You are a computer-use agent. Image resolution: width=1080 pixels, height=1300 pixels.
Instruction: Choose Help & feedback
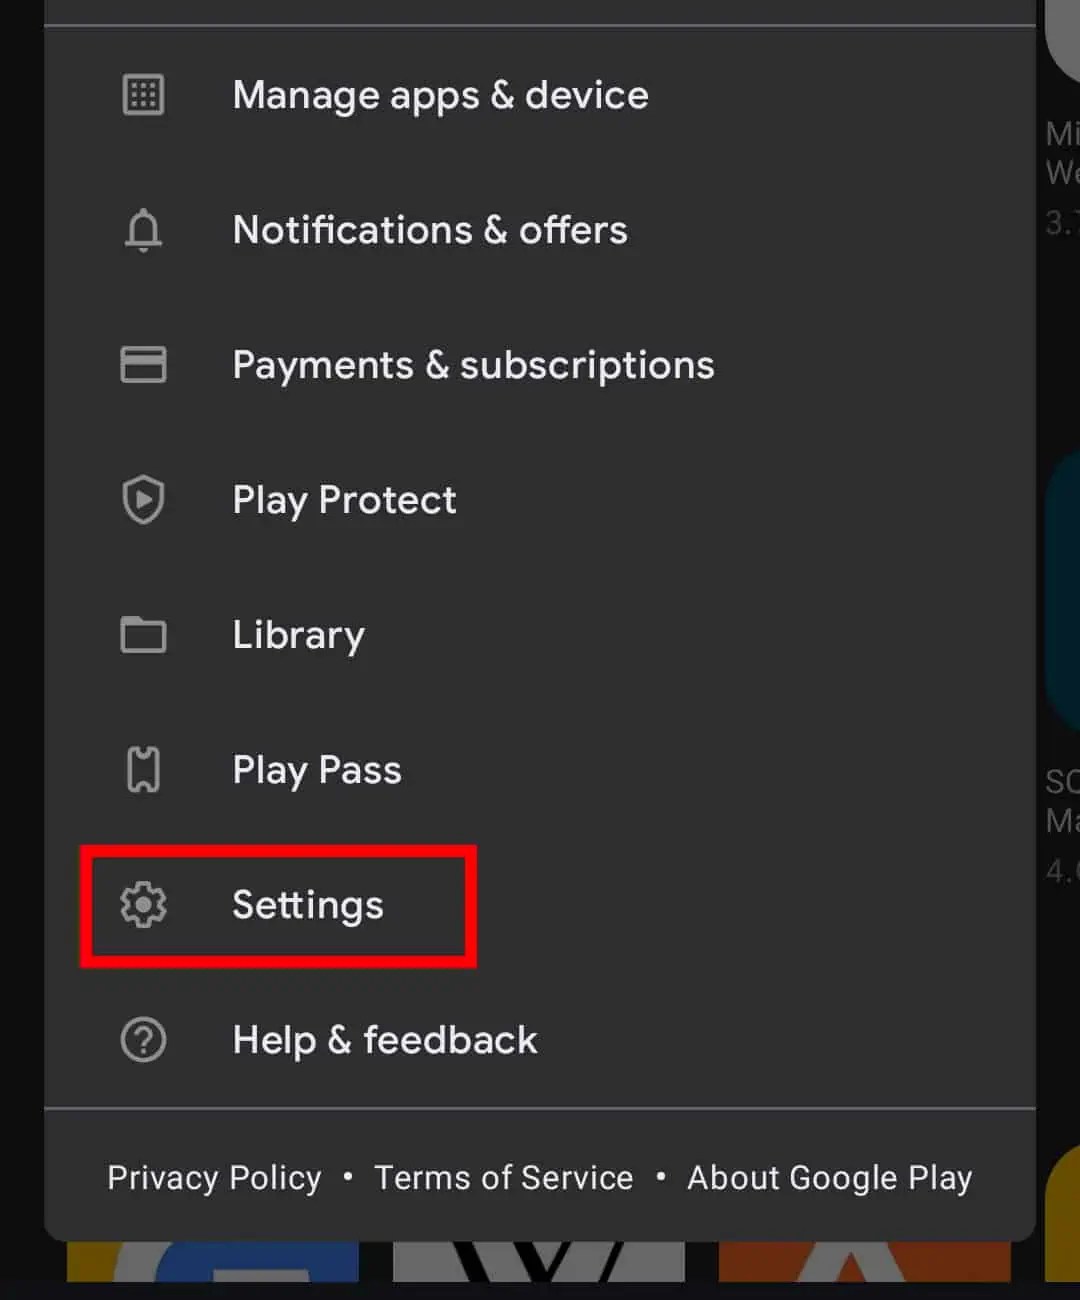[384, 1040]
